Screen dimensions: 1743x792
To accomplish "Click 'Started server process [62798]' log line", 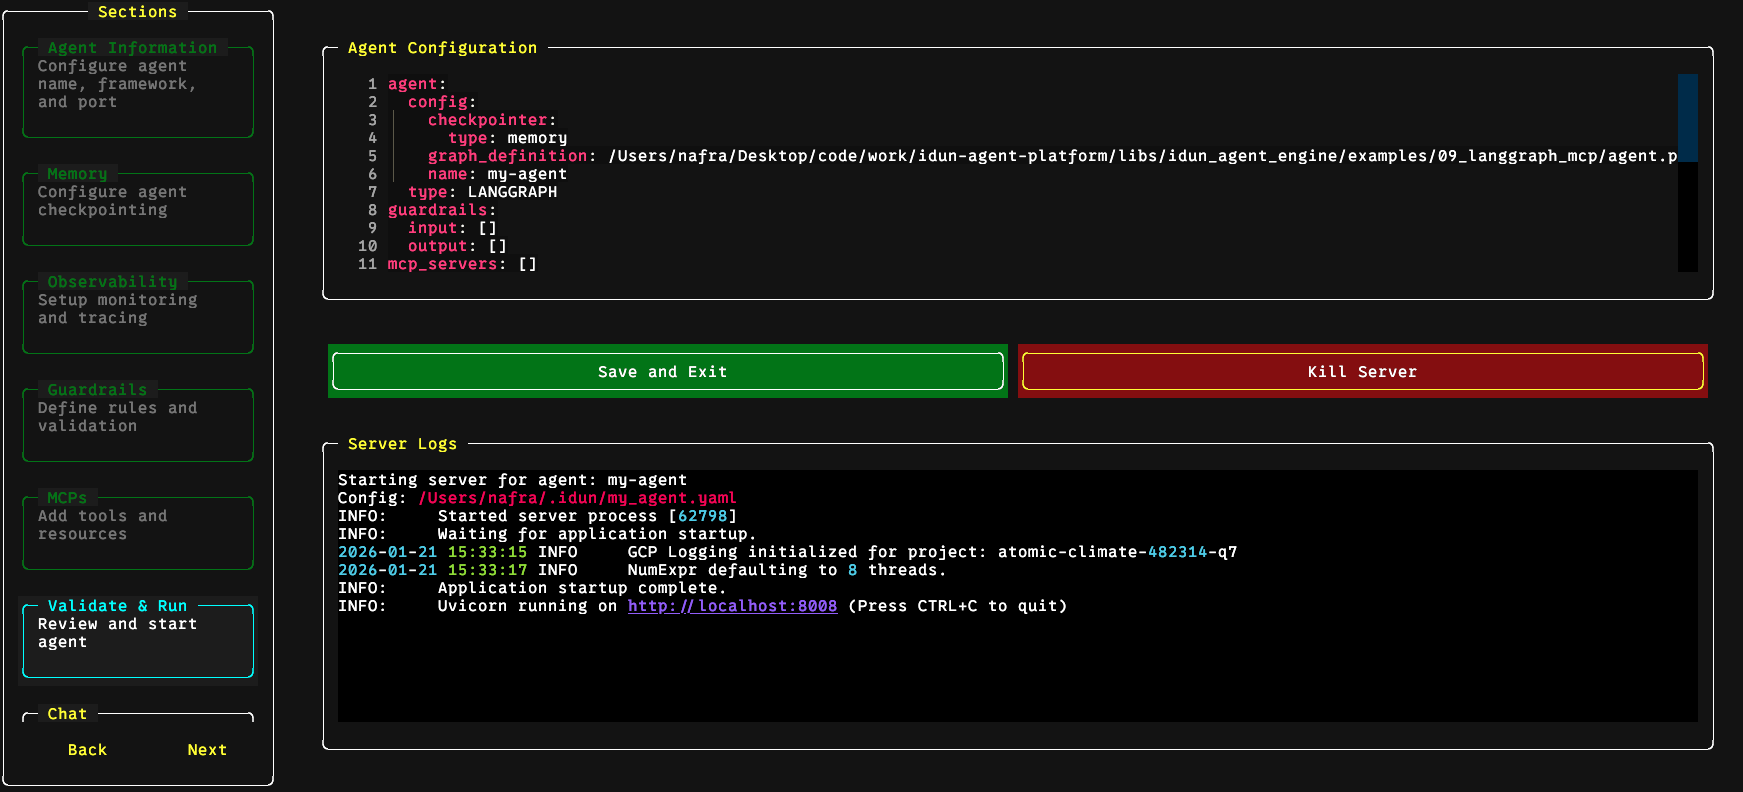I will pos(587,516).
